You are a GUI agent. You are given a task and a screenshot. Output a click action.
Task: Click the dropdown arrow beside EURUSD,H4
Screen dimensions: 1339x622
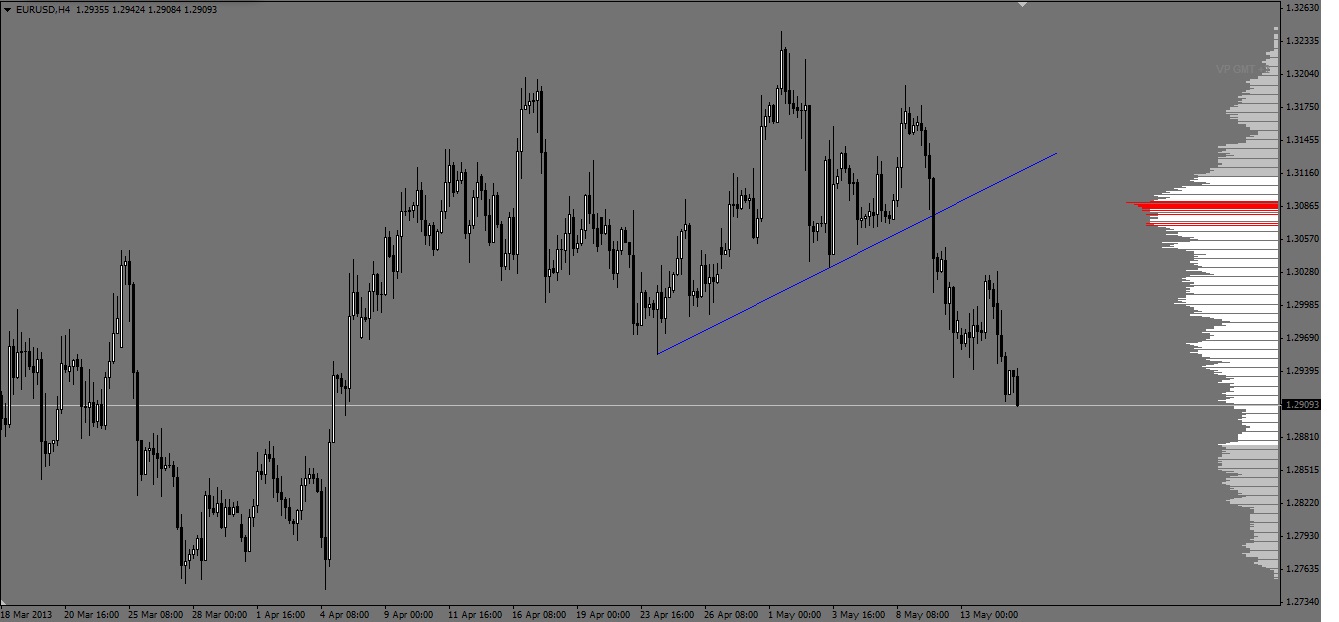[8, 9]
